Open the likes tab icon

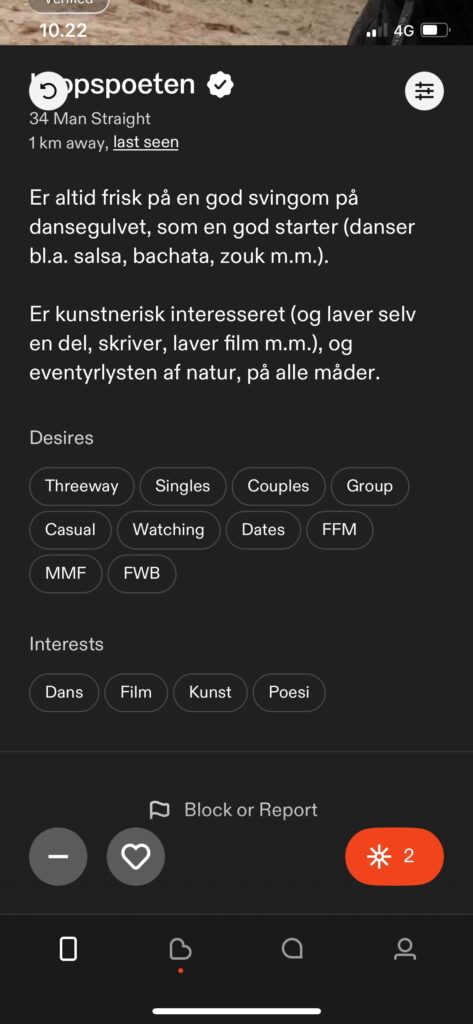point(180,950)
